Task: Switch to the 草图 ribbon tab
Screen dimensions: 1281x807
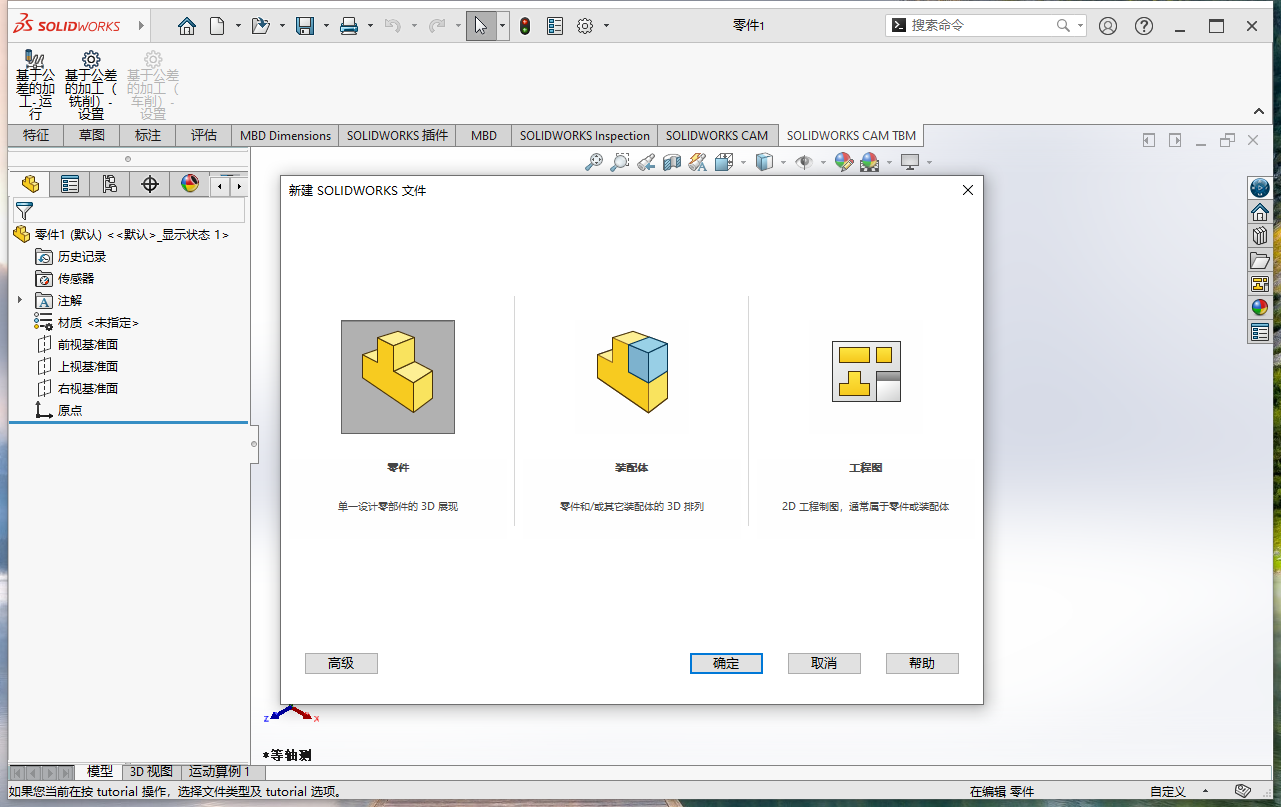Action: (x=92, y=135)
